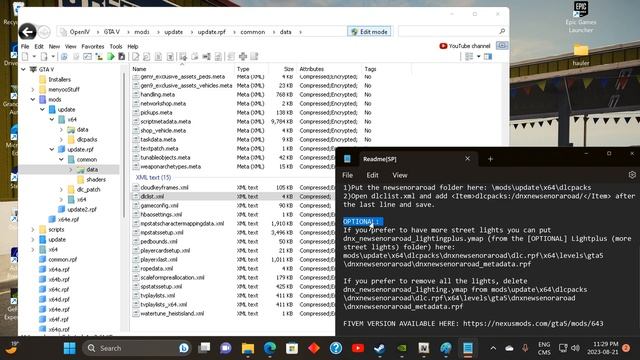Click the new file toolbar icon
640x360 pixels.
(x=25, y=56)
